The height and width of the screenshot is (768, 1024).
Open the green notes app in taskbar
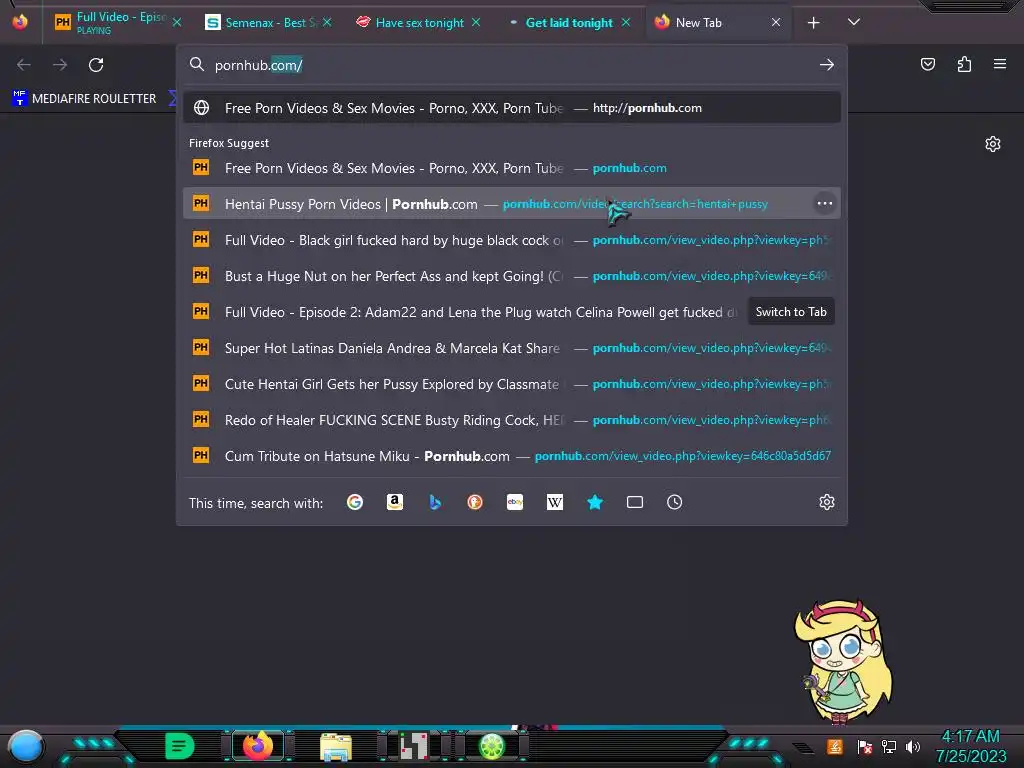coord(180,746)
